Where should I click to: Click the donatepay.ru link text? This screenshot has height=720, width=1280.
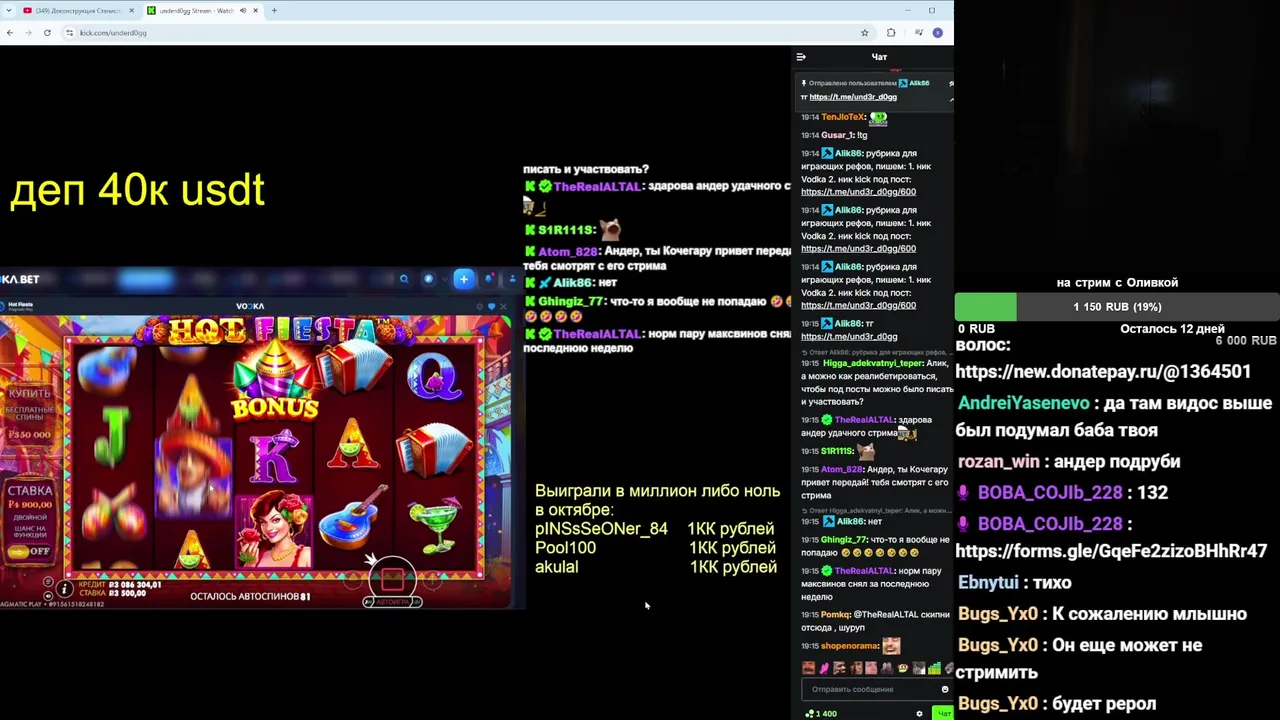pos(1103,371)
